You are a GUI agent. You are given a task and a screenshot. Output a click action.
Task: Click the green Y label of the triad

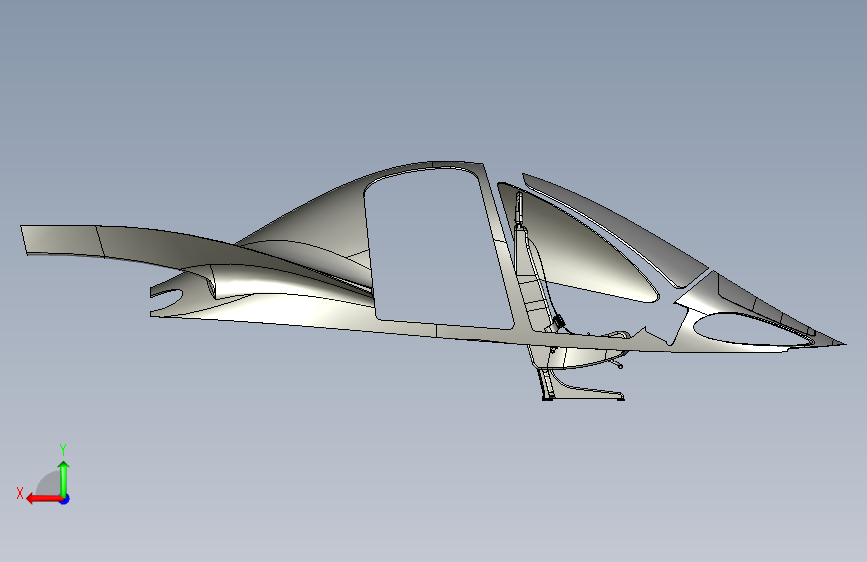(63, 450)
